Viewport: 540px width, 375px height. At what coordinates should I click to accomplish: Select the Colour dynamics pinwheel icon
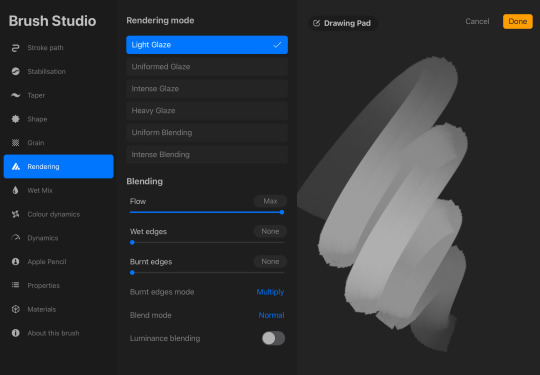coord(15,214)
